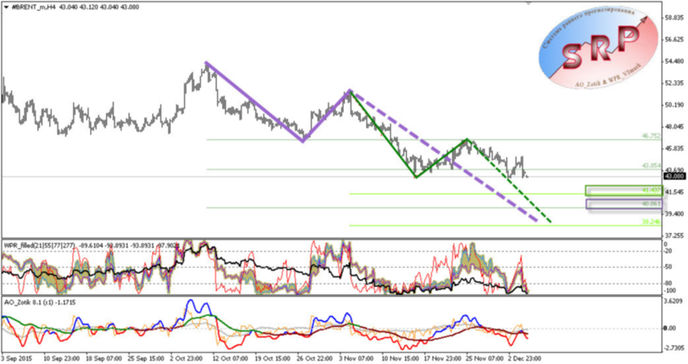Select the black current price tag 43.000
This screenshot has width=688, height=364.
pyautogui.click(x=675, y=176)
